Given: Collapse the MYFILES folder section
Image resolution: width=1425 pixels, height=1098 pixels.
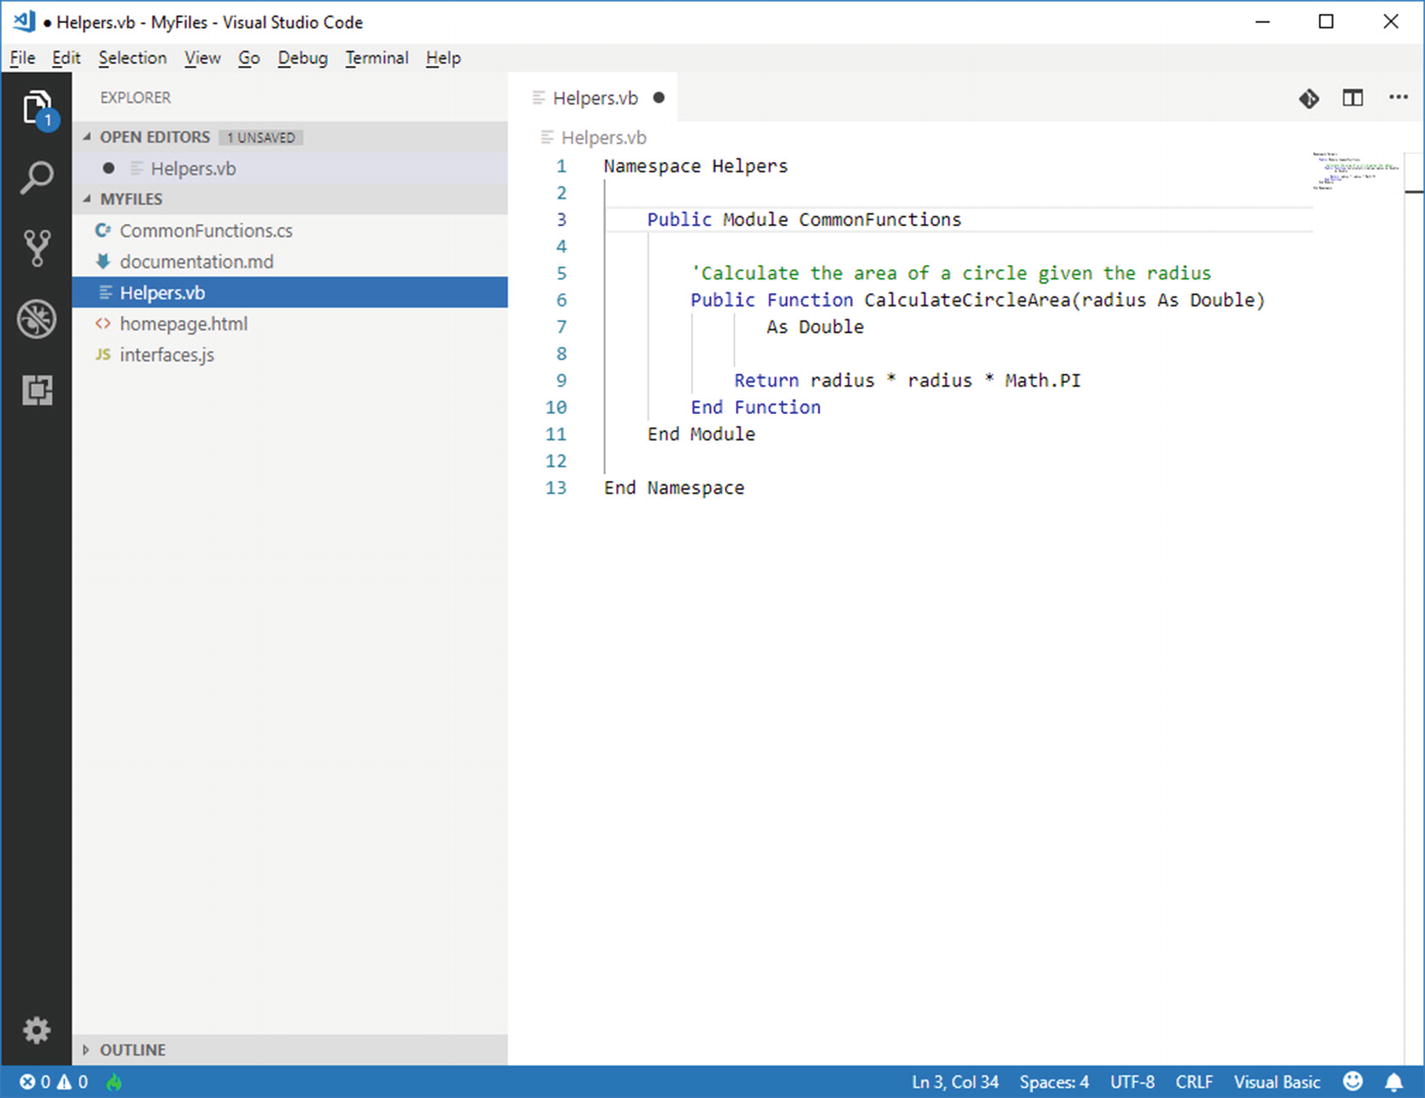Looking at the screenshot, I should pos(131,199).
